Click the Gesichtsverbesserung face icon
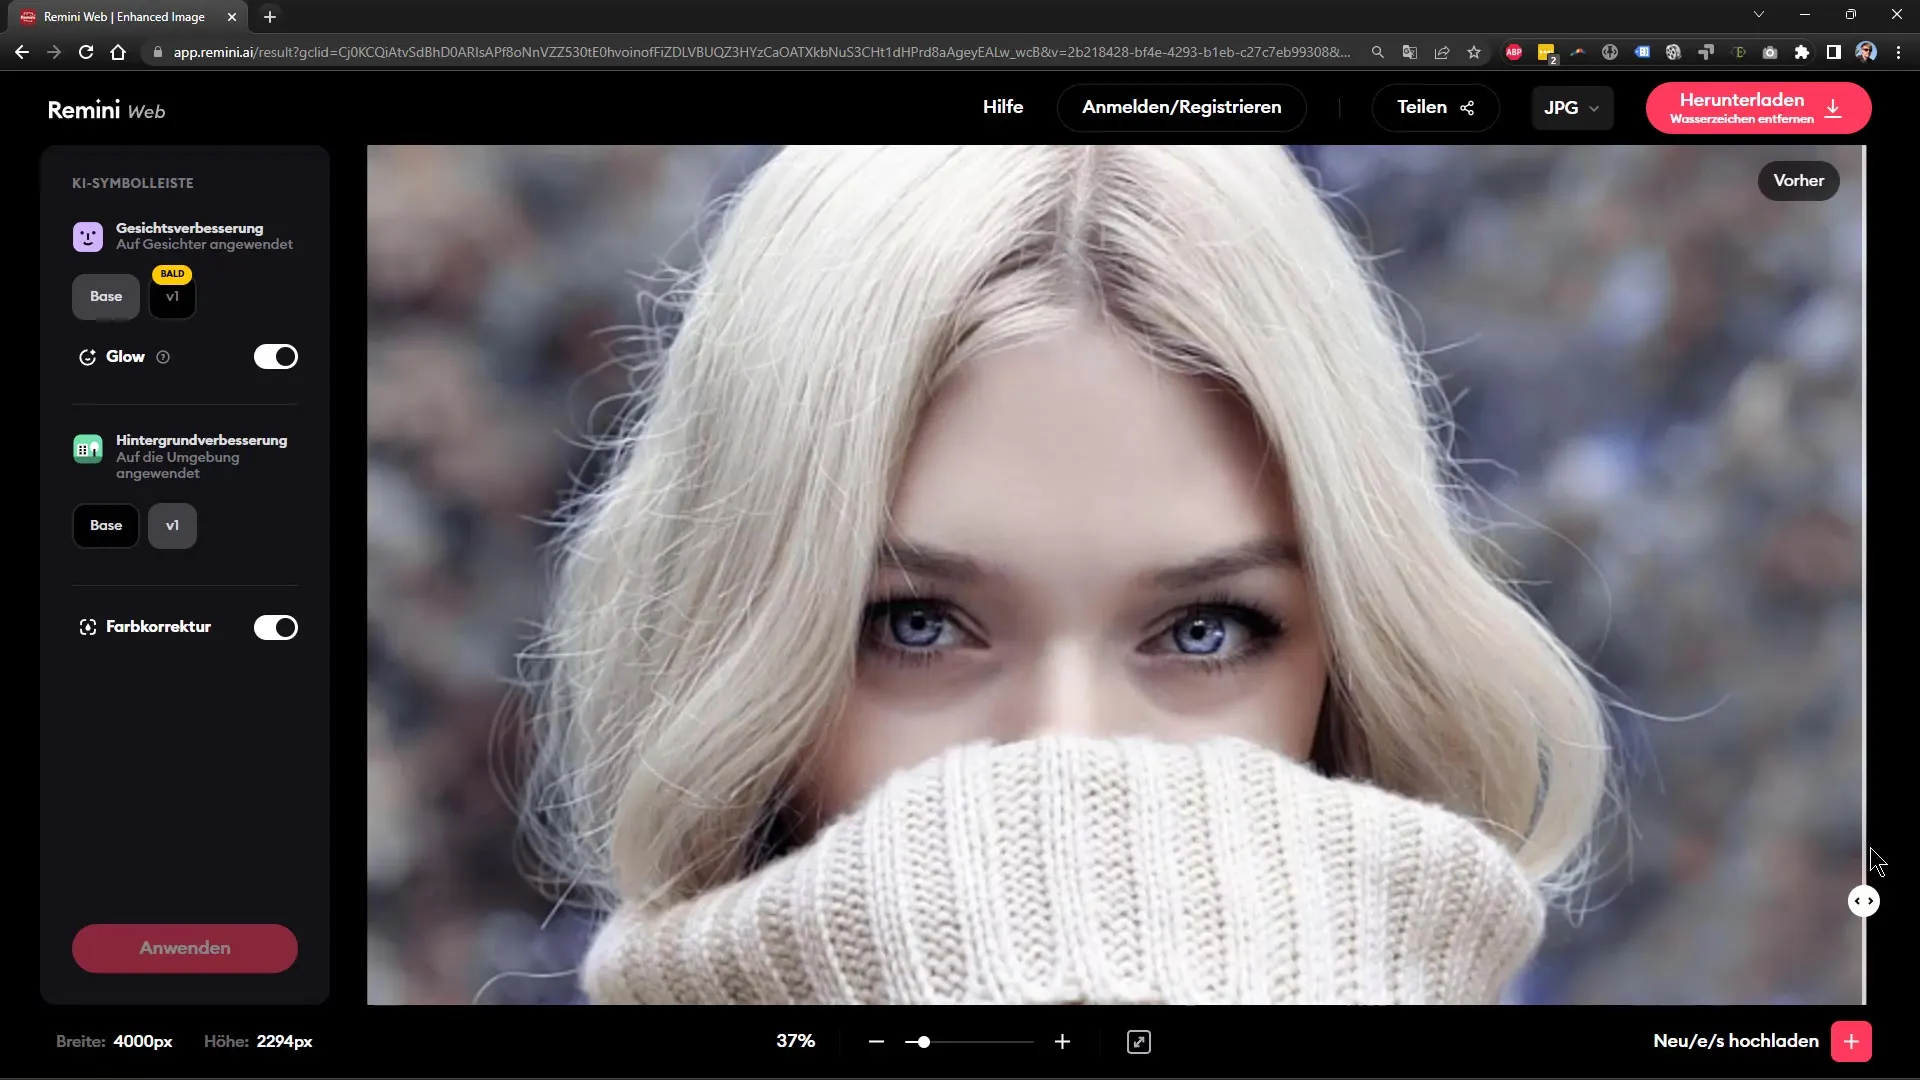Viewport: 1920px width, 1080px height. [x=88, y=237]
